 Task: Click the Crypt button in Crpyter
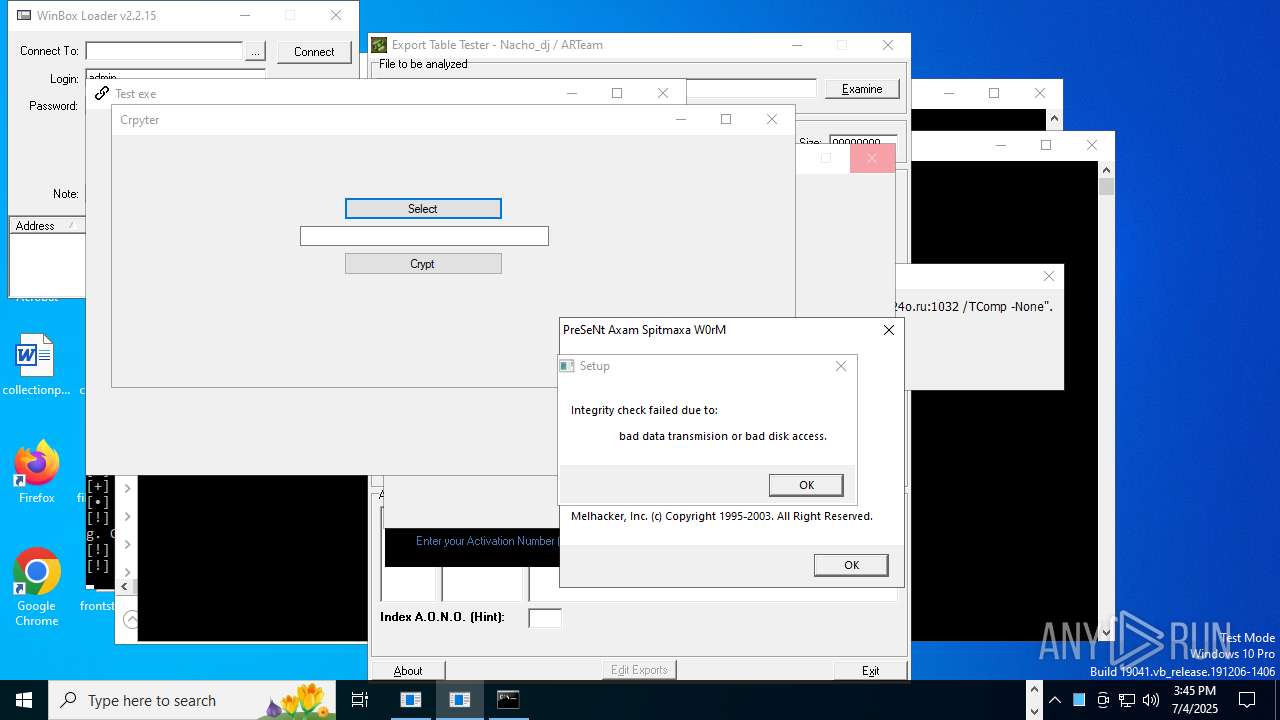pos(423,264)
